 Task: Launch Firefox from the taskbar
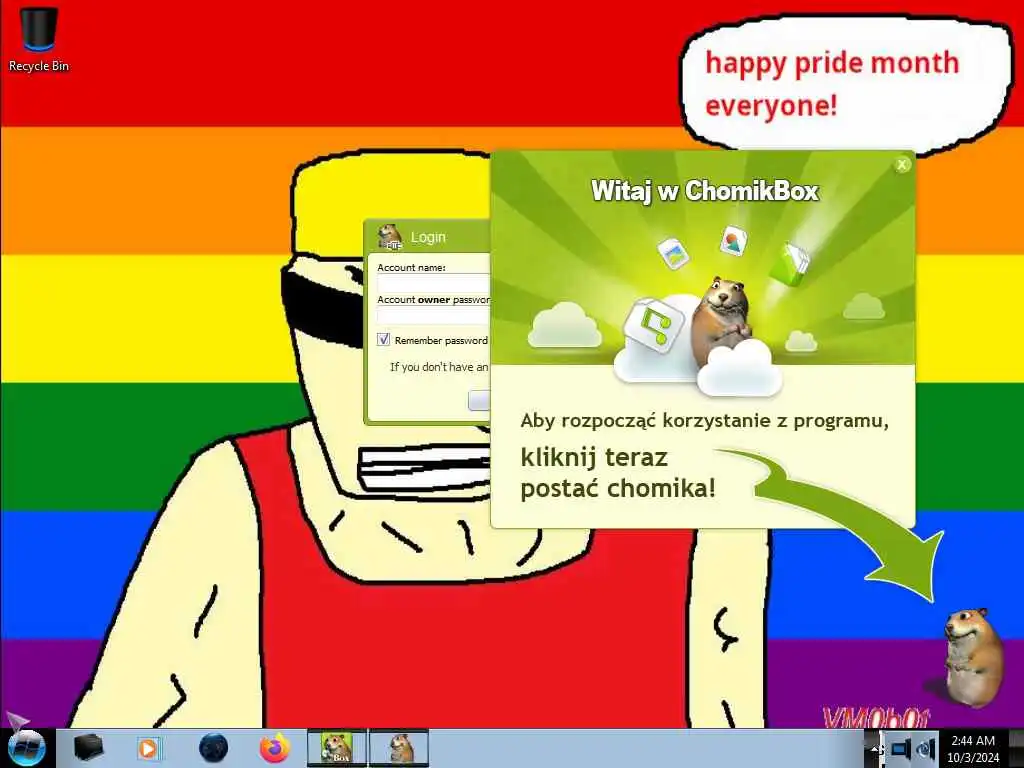[x=275, y=748]
